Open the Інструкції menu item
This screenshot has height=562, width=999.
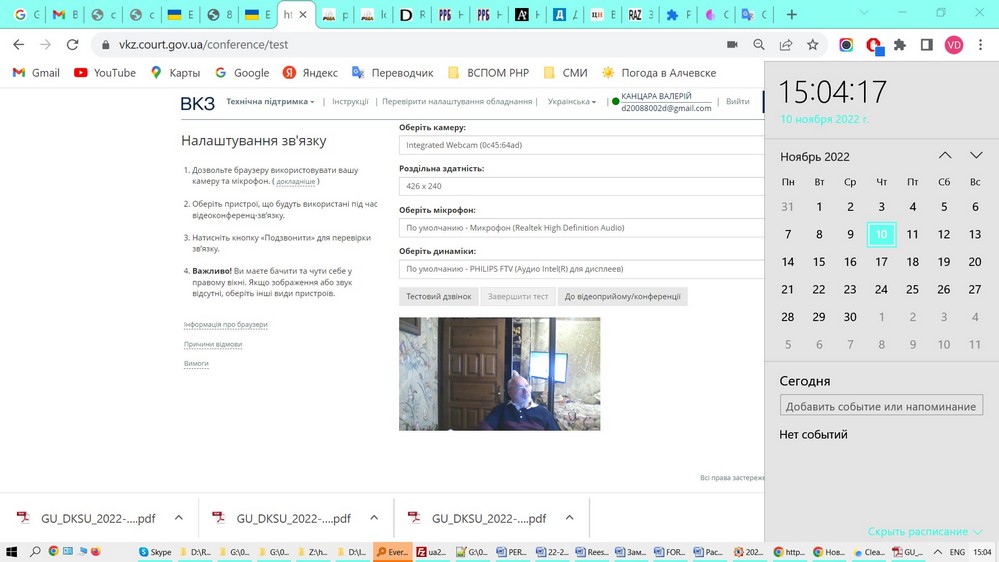(x=350, y=101)
